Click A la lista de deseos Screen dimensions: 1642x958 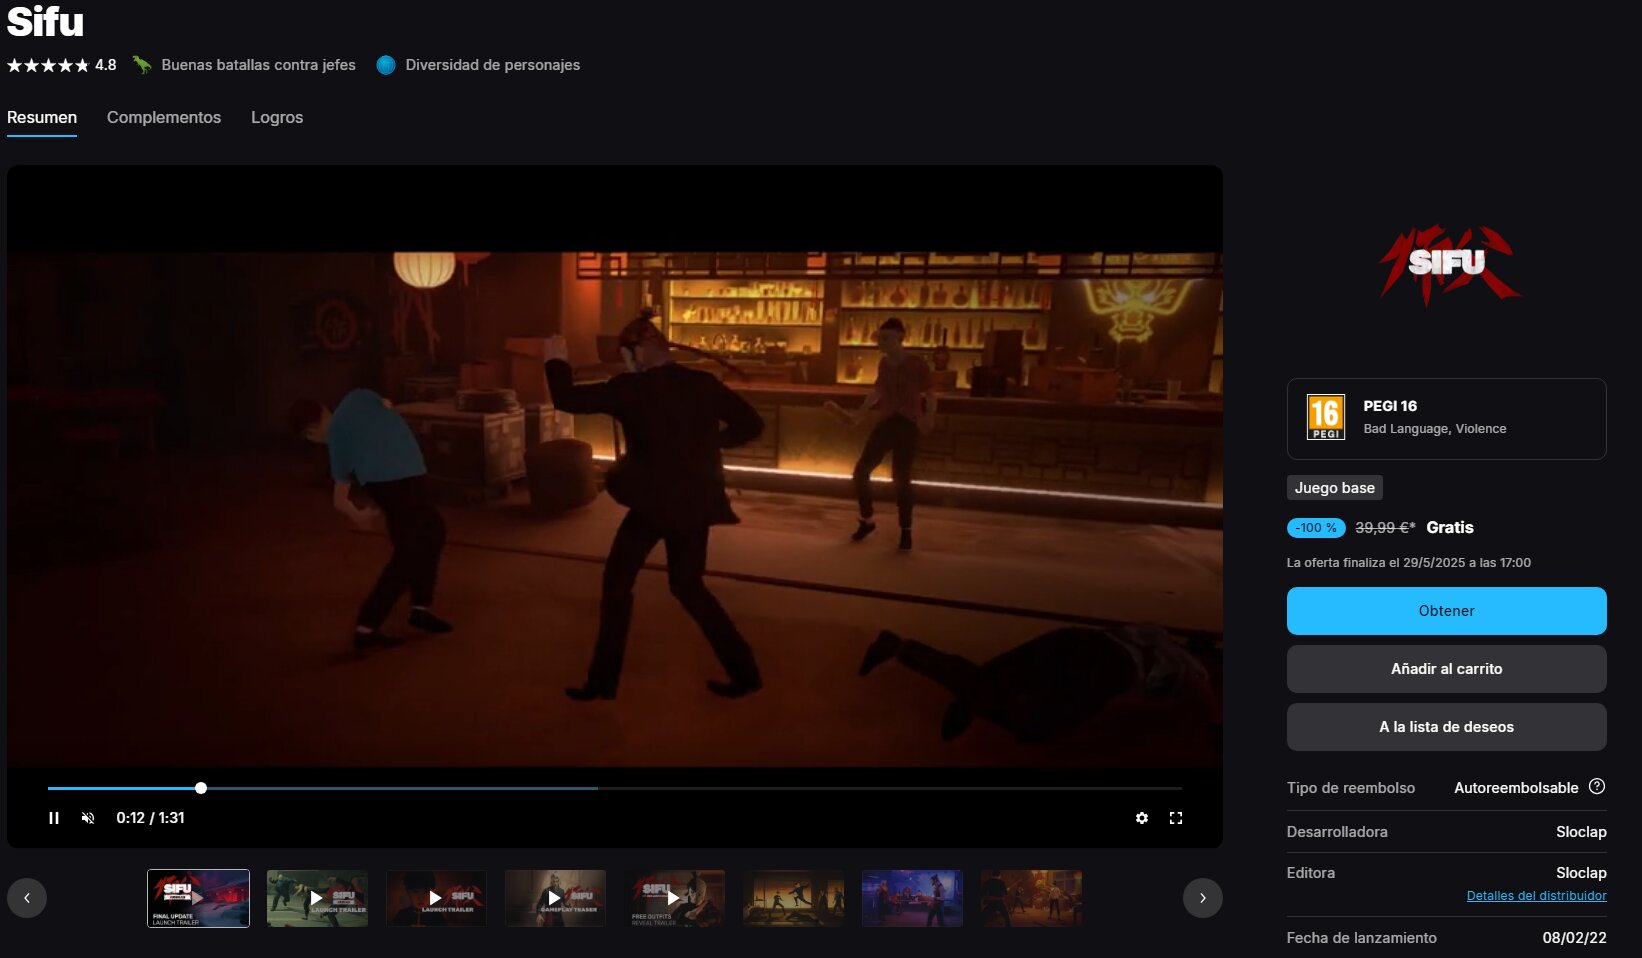point(1446,727)
